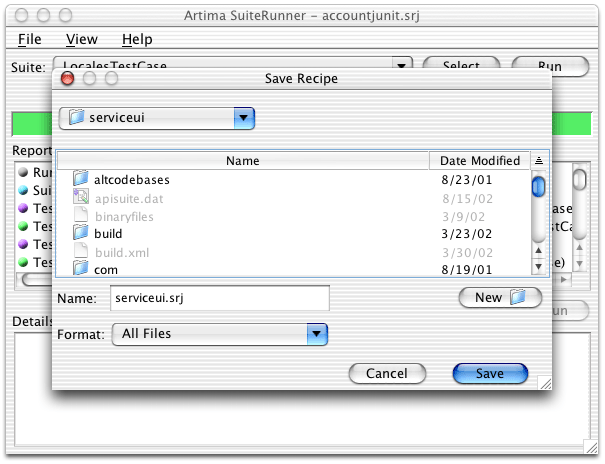
Task: Open the File menu
Action: click(30, 39)
